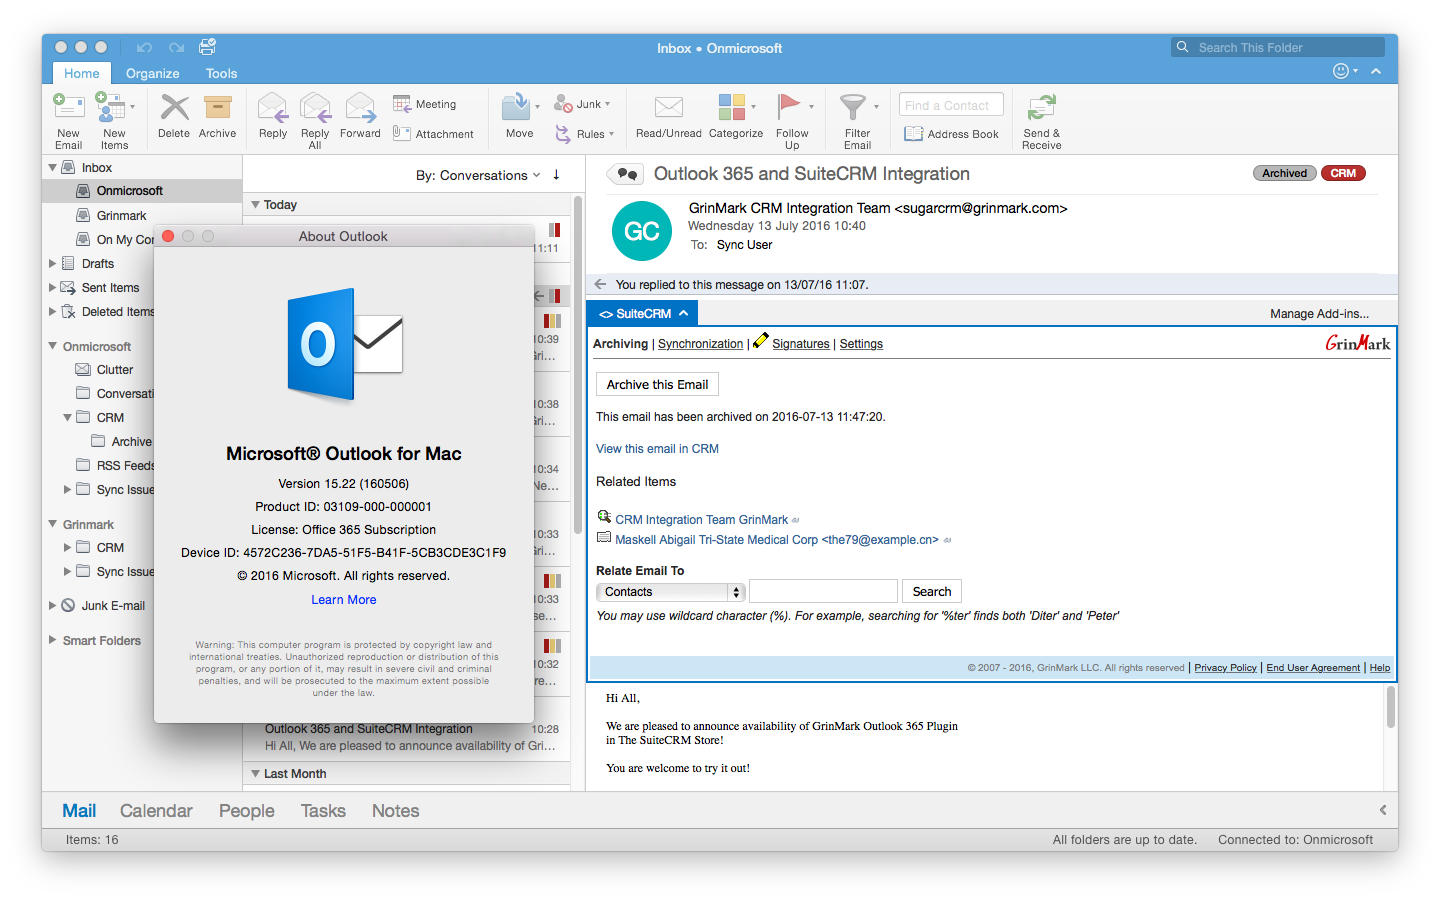The height and width of the screenshot is (901, 1440).
Task: Mark message Read/Unread
Action: (x=669, y=117)
